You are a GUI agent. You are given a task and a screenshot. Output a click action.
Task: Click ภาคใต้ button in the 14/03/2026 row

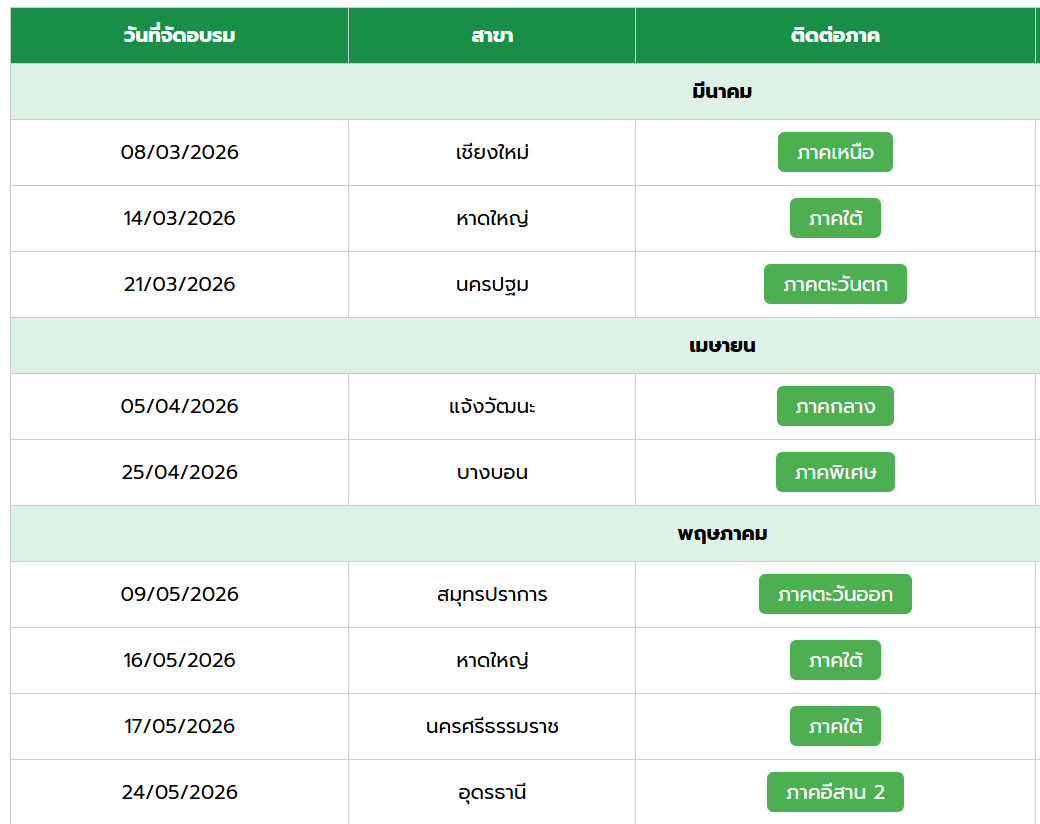pos(835,219)
